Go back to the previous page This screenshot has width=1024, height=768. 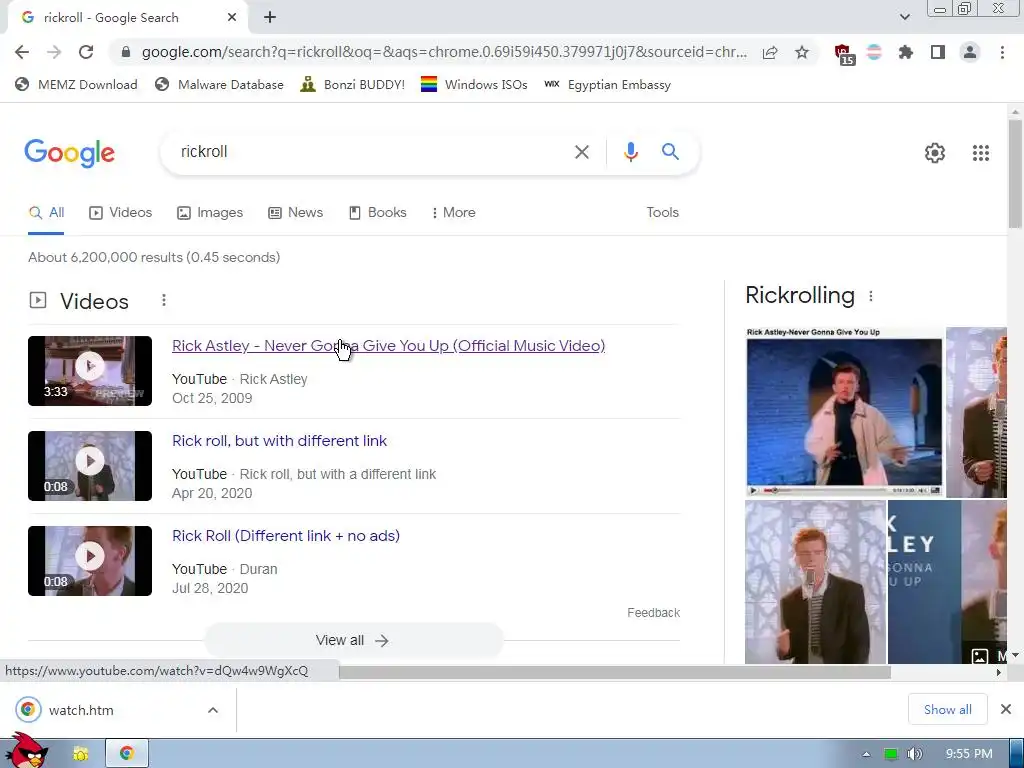click(x=22, y=52)
